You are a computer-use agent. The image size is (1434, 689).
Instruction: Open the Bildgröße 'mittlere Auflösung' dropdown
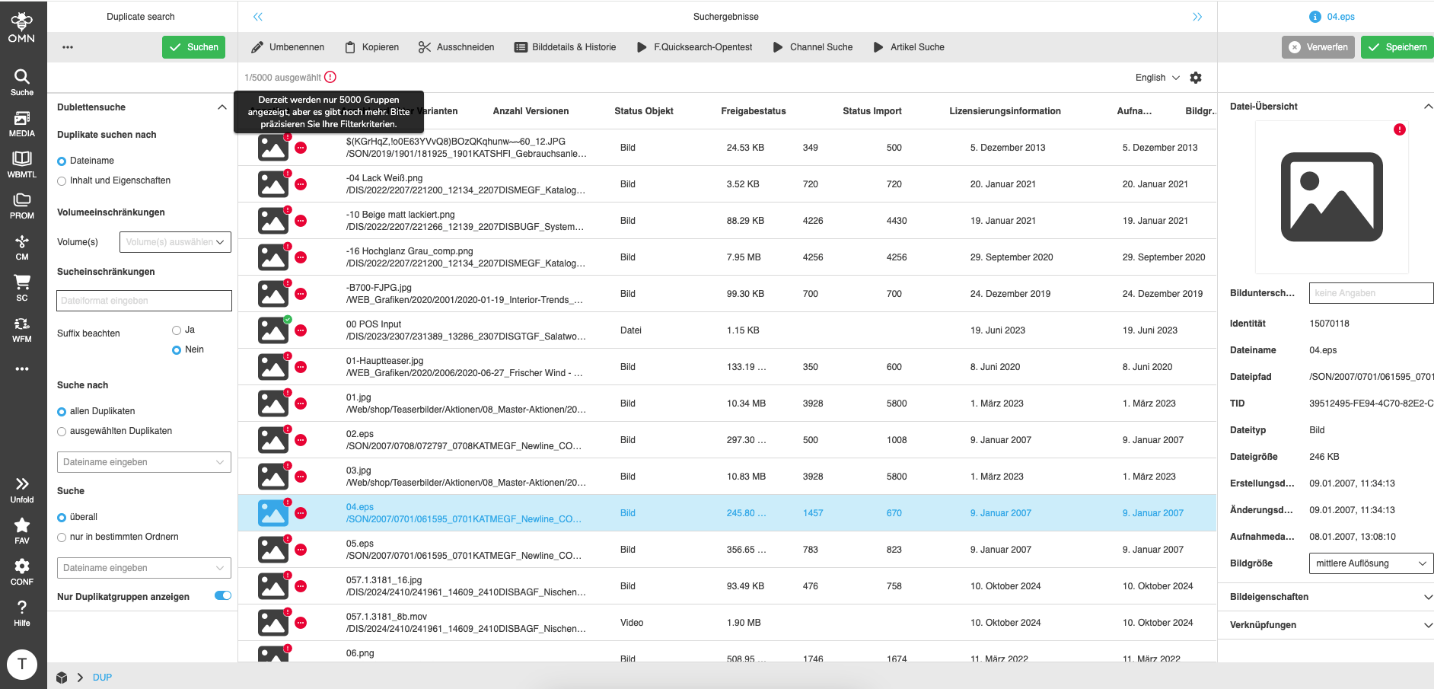coord(1370,563)
